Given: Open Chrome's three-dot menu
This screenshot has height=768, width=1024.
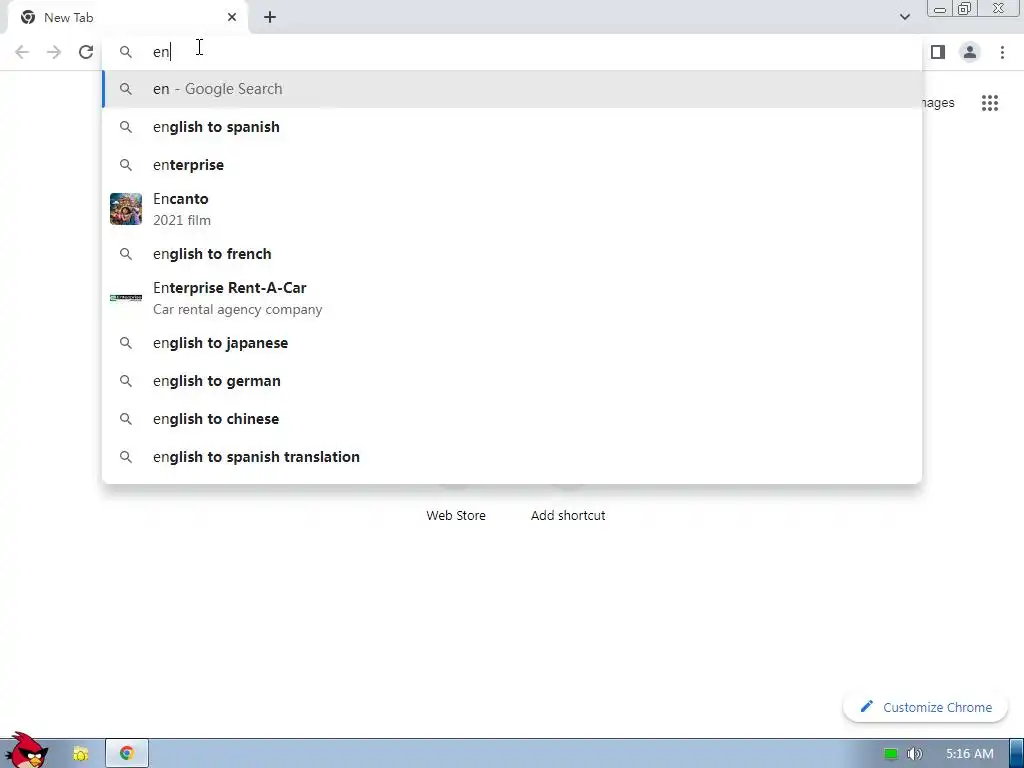Looking at the screenshot, I should 1002,52.
